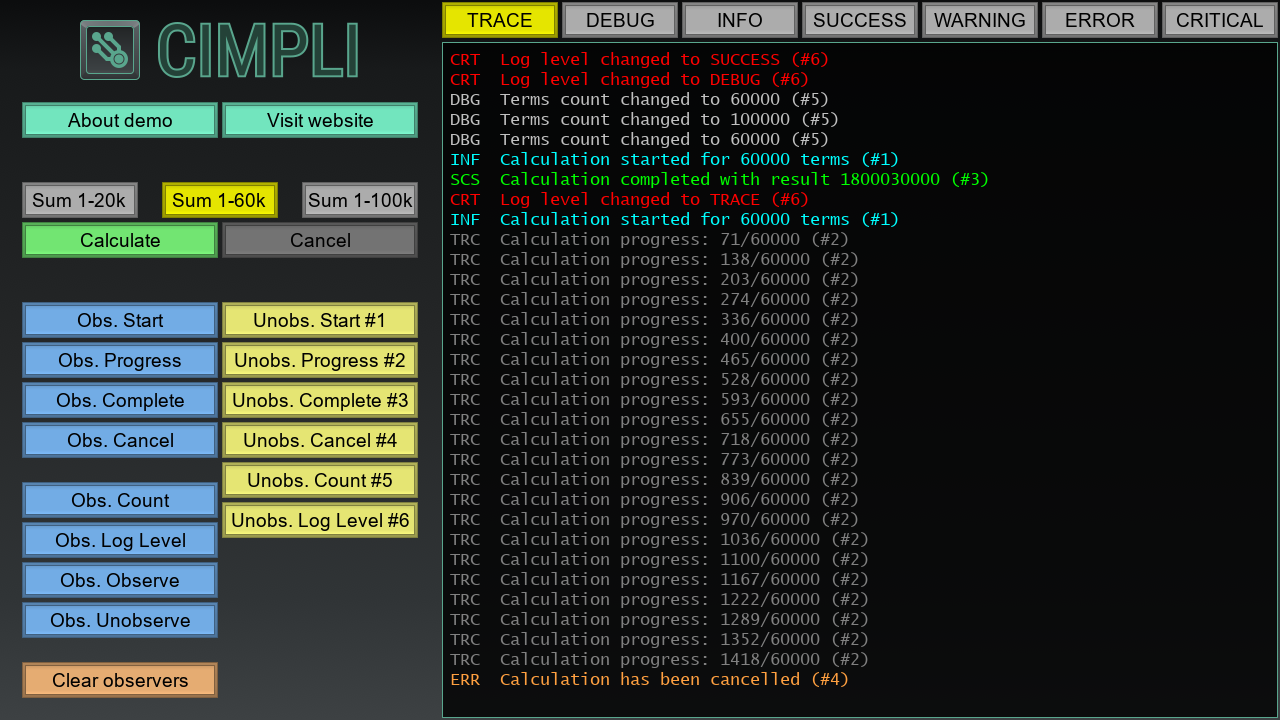
Task: Select progress line '1100/60000'
Action: pos(660,560)
